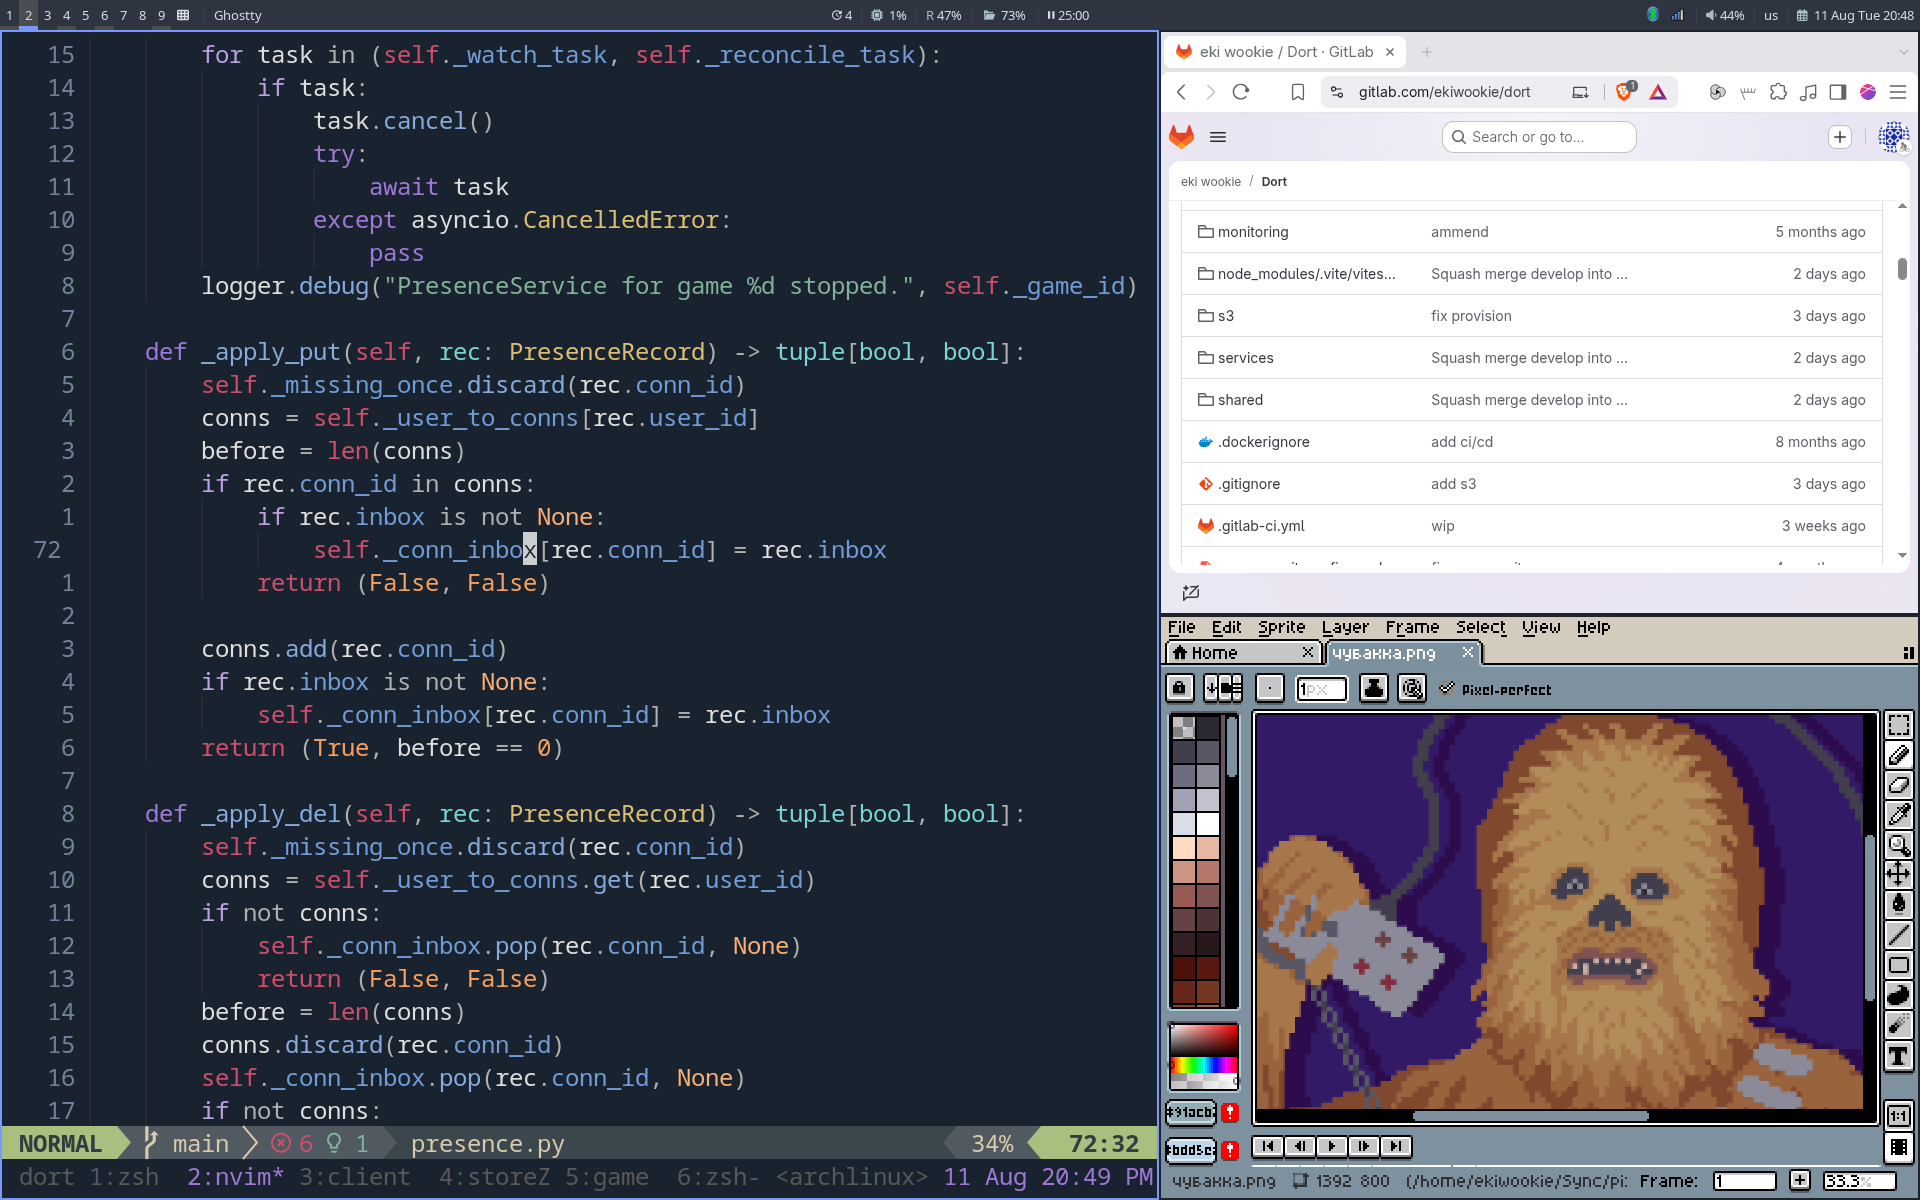1920x1200 pixels.
Task: Click the GitLab logo home icon
Action: point(1182,137)
